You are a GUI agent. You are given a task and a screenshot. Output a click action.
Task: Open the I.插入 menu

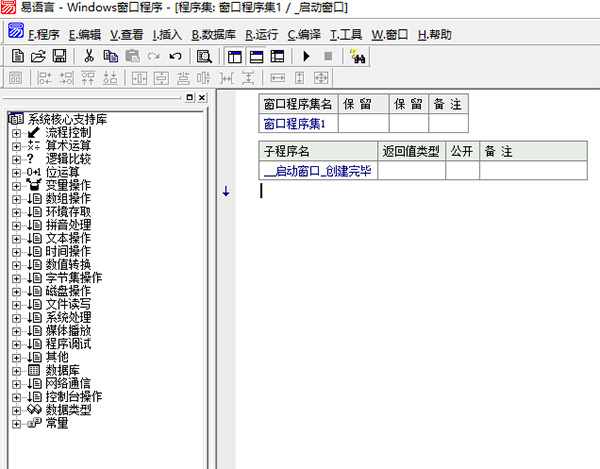[x=167, y=35]
